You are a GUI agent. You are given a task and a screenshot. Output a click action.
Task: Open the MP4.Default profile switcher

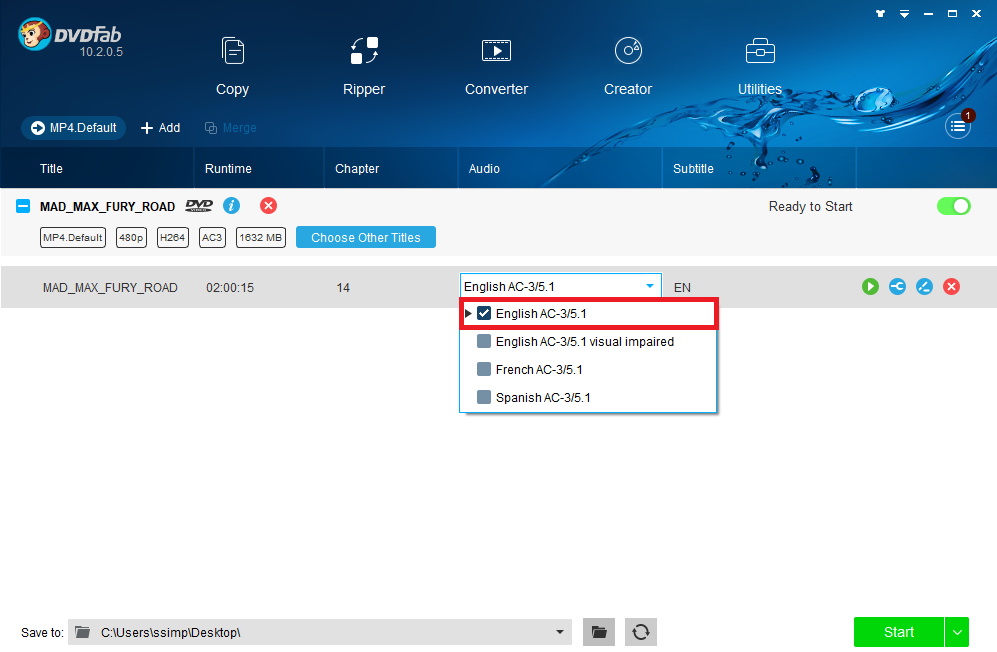pyautogui.click(x=74, y=128)
